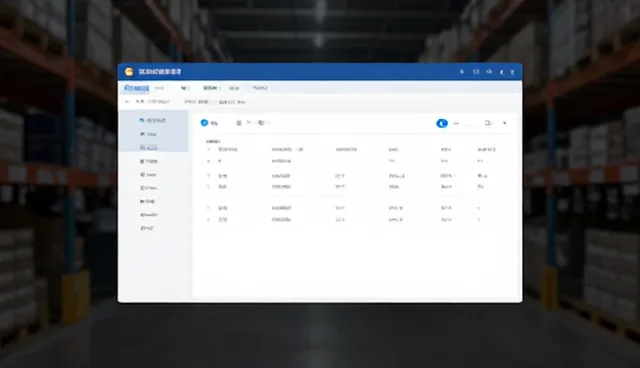Click the back arrow in the breadcrumb row
This screenshot has height=368, width=640.
pos(127,102)
